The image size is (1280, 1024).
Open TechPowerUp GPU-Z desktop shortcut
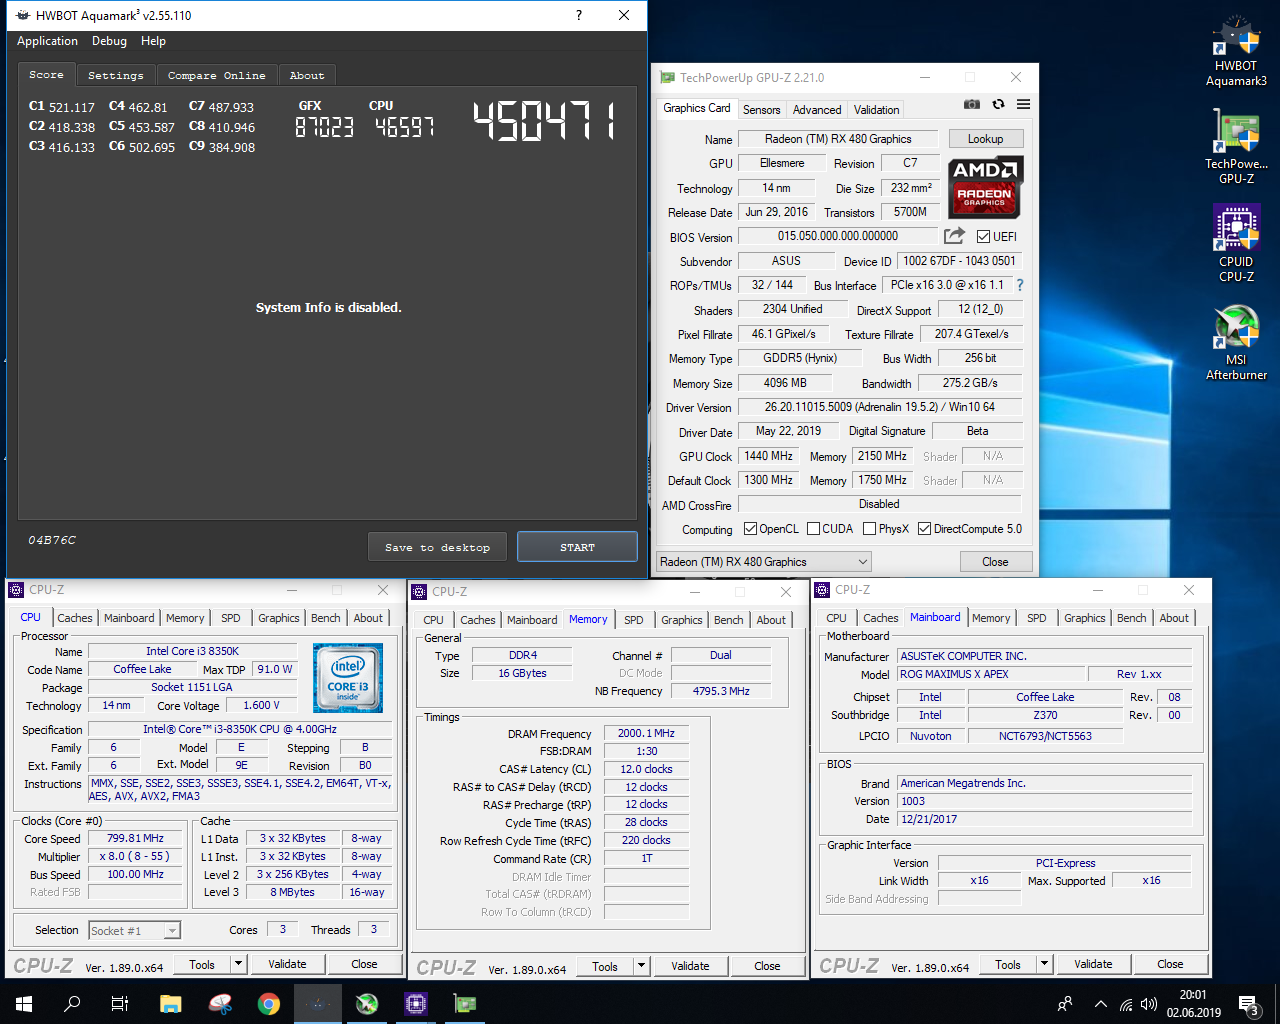pyautogui.click(x=1236, y=147)
